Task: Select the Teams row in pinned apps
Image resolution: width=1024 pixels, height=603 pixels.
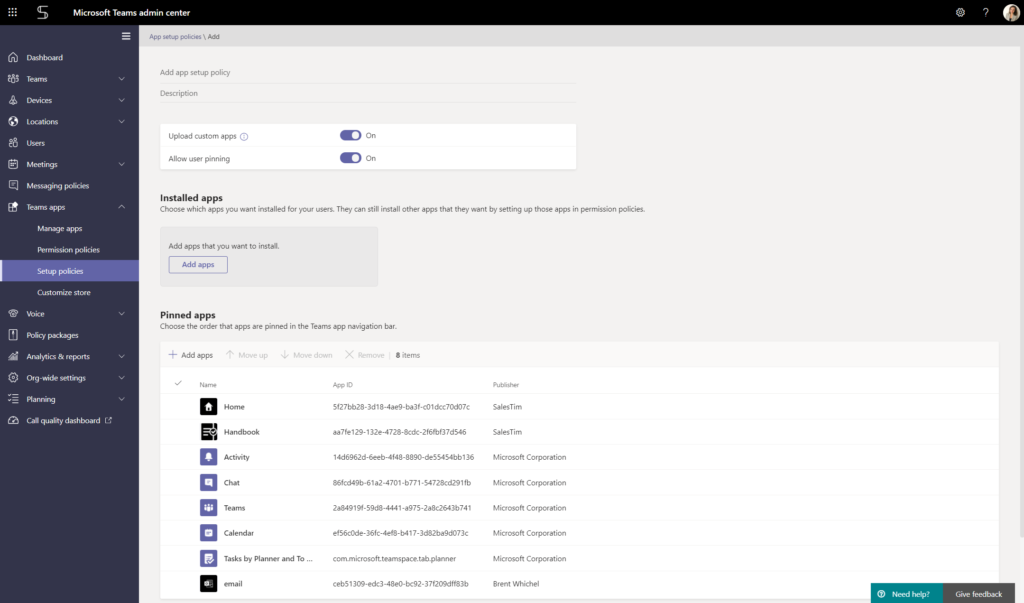Action: point(579,508)
